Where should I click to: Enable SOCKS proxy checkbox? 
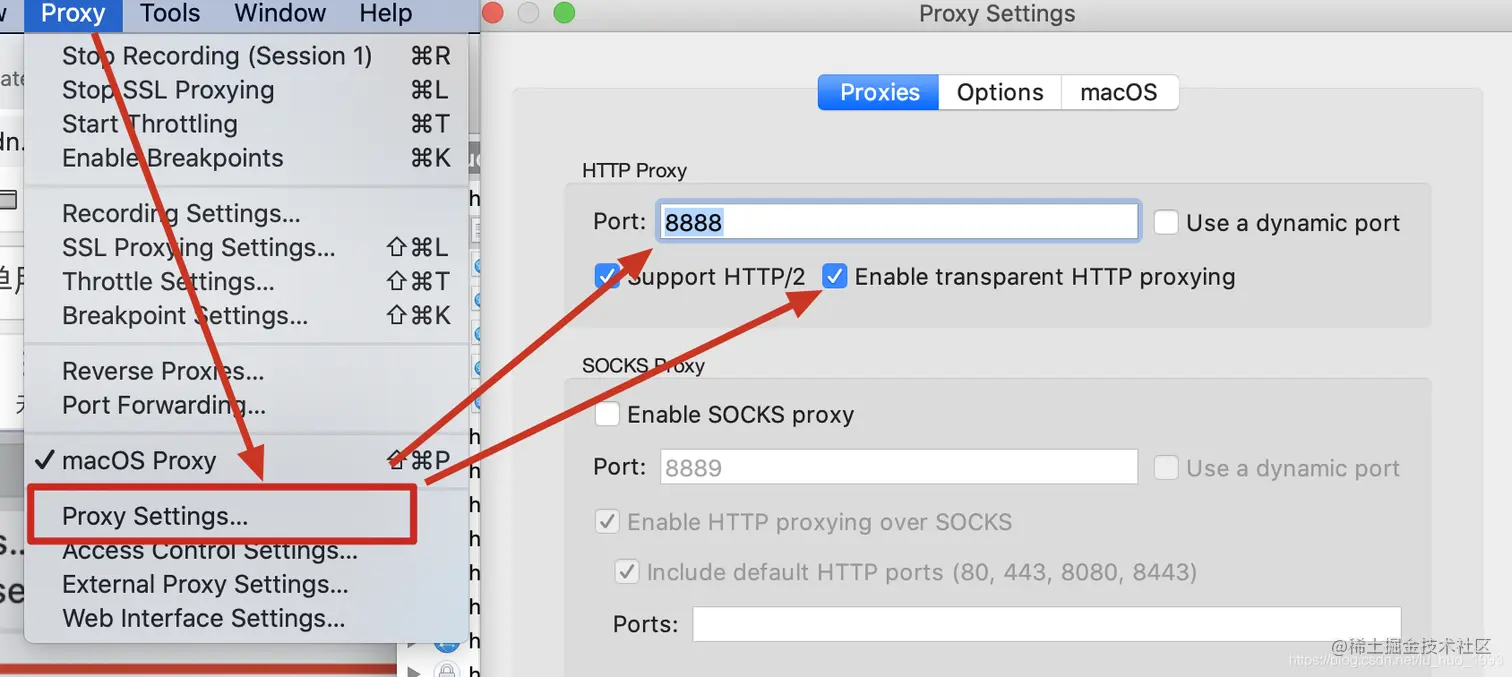607,414
